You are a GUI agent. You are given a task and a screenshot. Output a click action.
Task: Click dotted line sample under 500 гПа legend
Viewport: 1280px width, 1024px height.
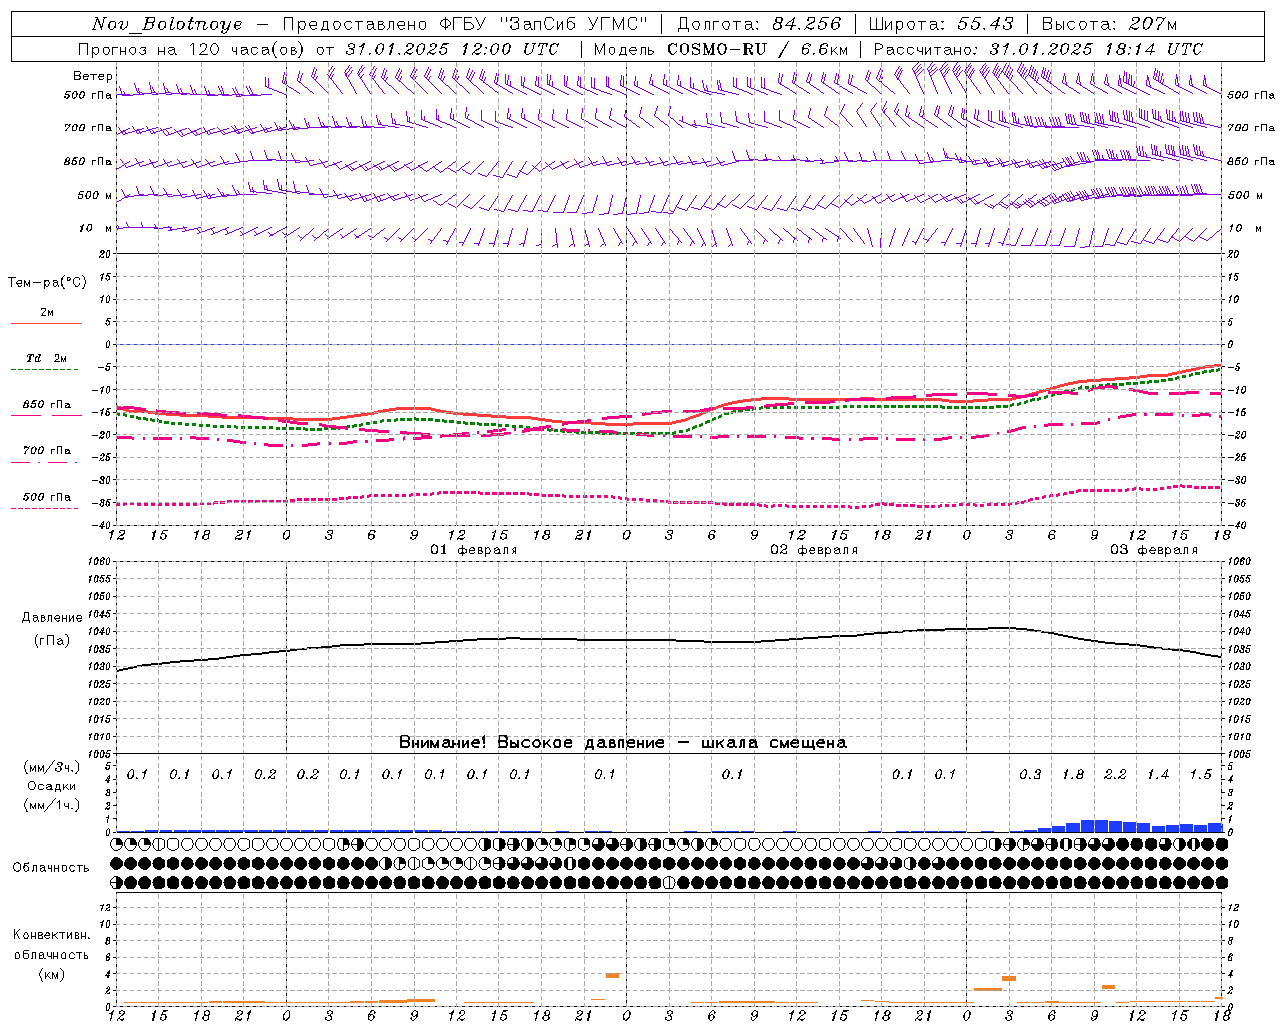point(45,509)
